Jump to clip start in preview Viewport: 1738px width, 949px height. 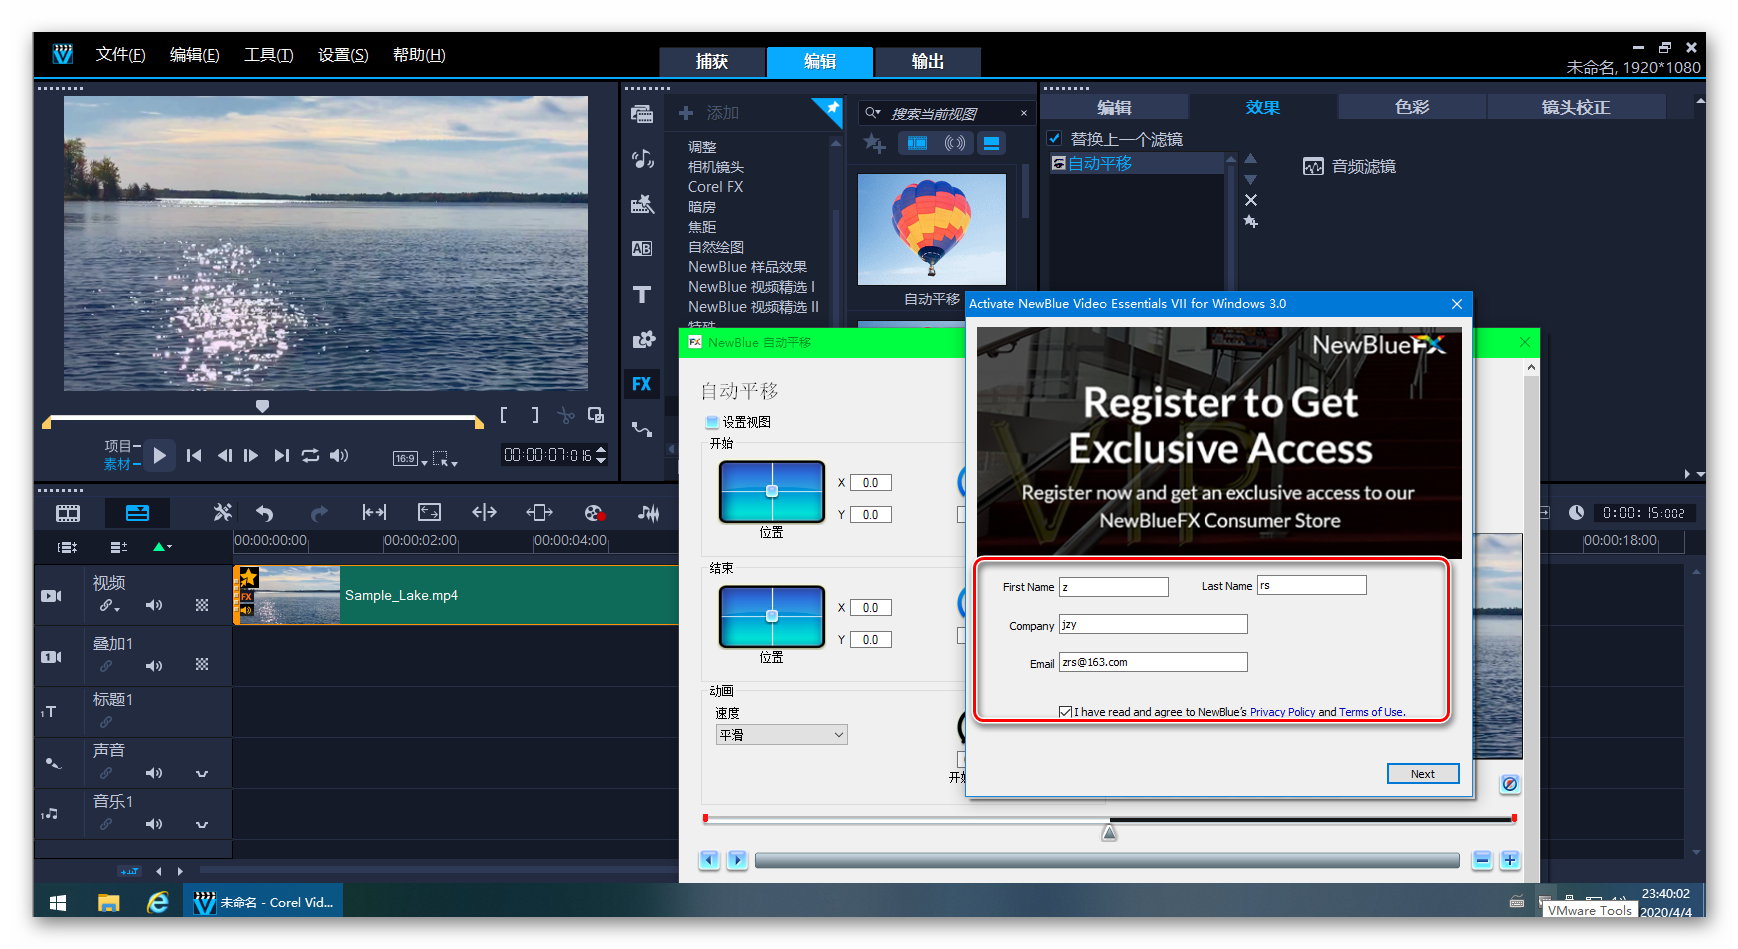[x=194, y=456]
